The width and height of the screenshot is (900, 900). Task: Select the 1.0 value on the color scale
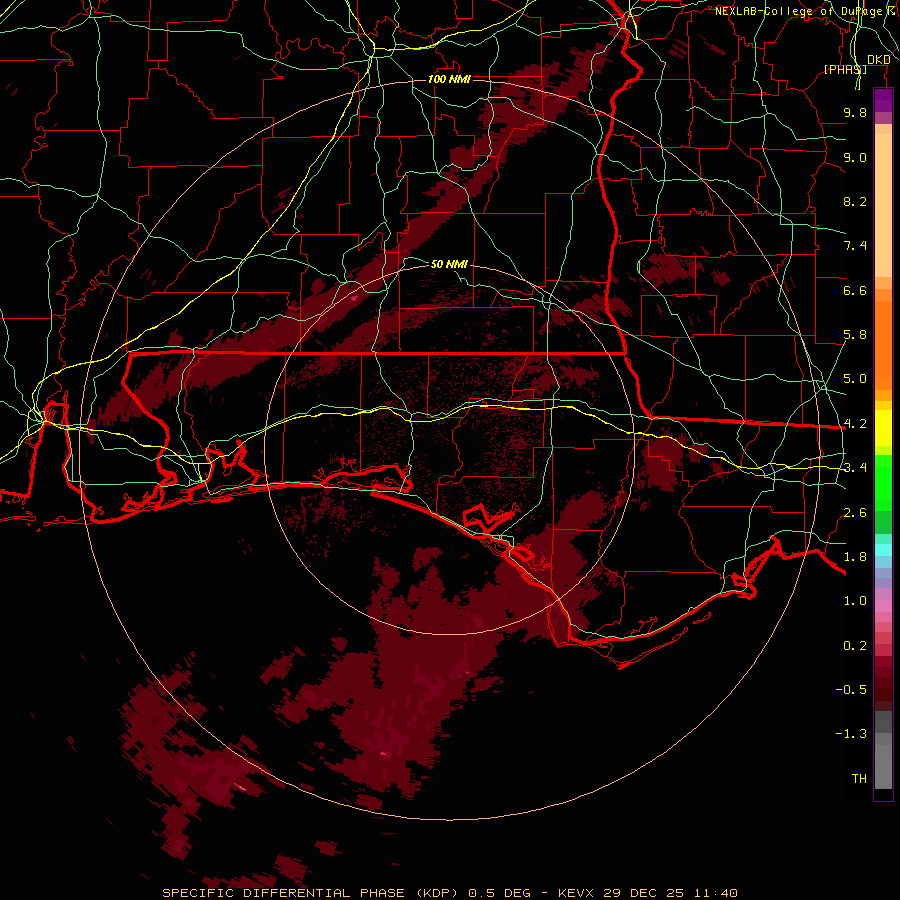(x=855, y=601)
